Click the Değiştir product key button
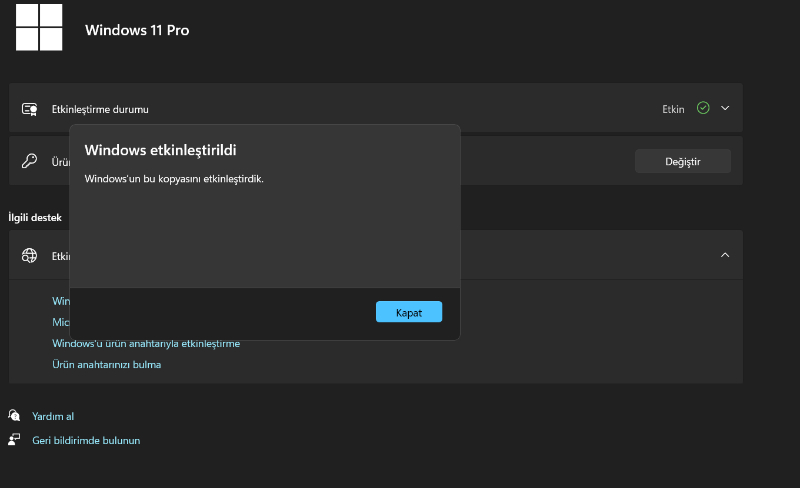The width and height of the screenshot is (800, 488). [683, 161]
